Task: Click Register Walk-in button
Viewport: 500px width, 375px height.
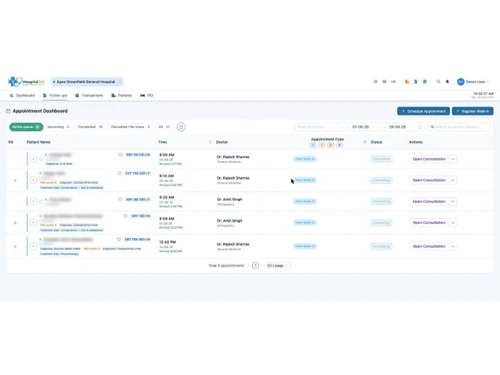Action: tap(473, 111)
